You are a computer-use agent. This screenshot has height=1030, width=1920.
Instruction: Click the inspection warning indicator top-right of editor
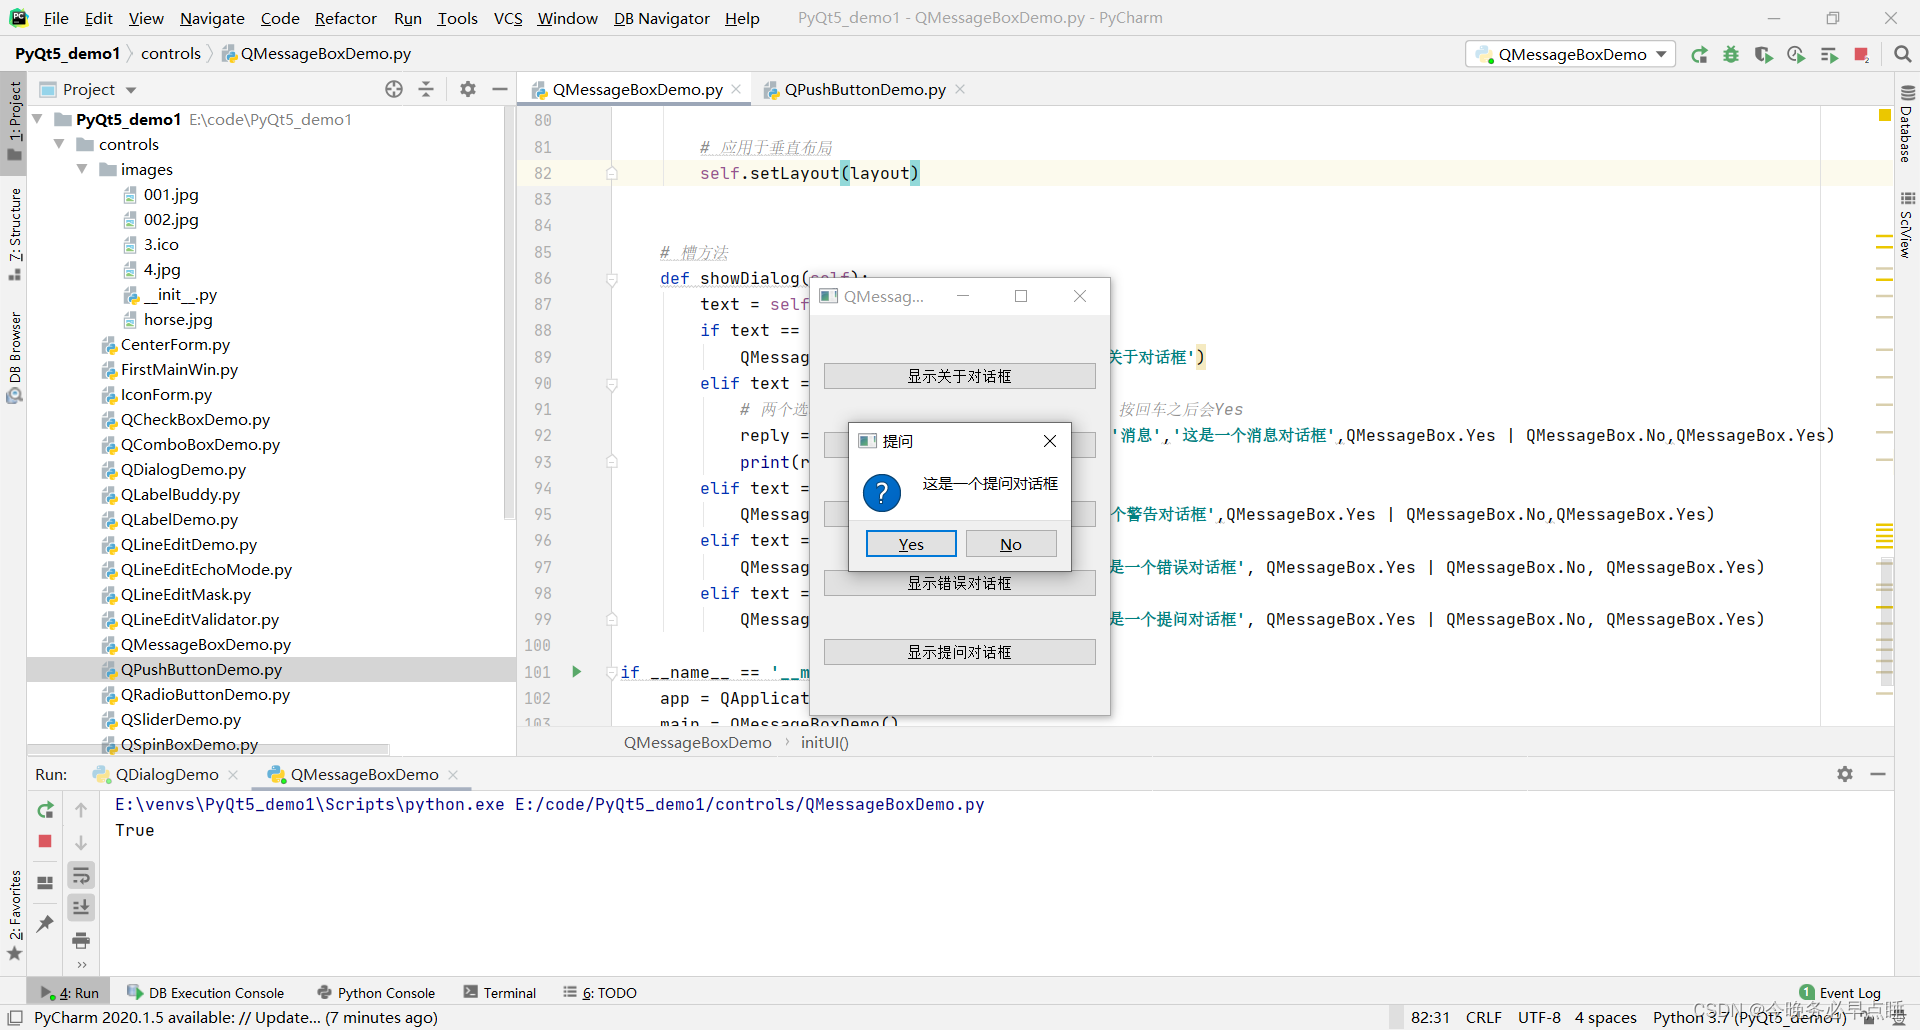click(1885, 116)
